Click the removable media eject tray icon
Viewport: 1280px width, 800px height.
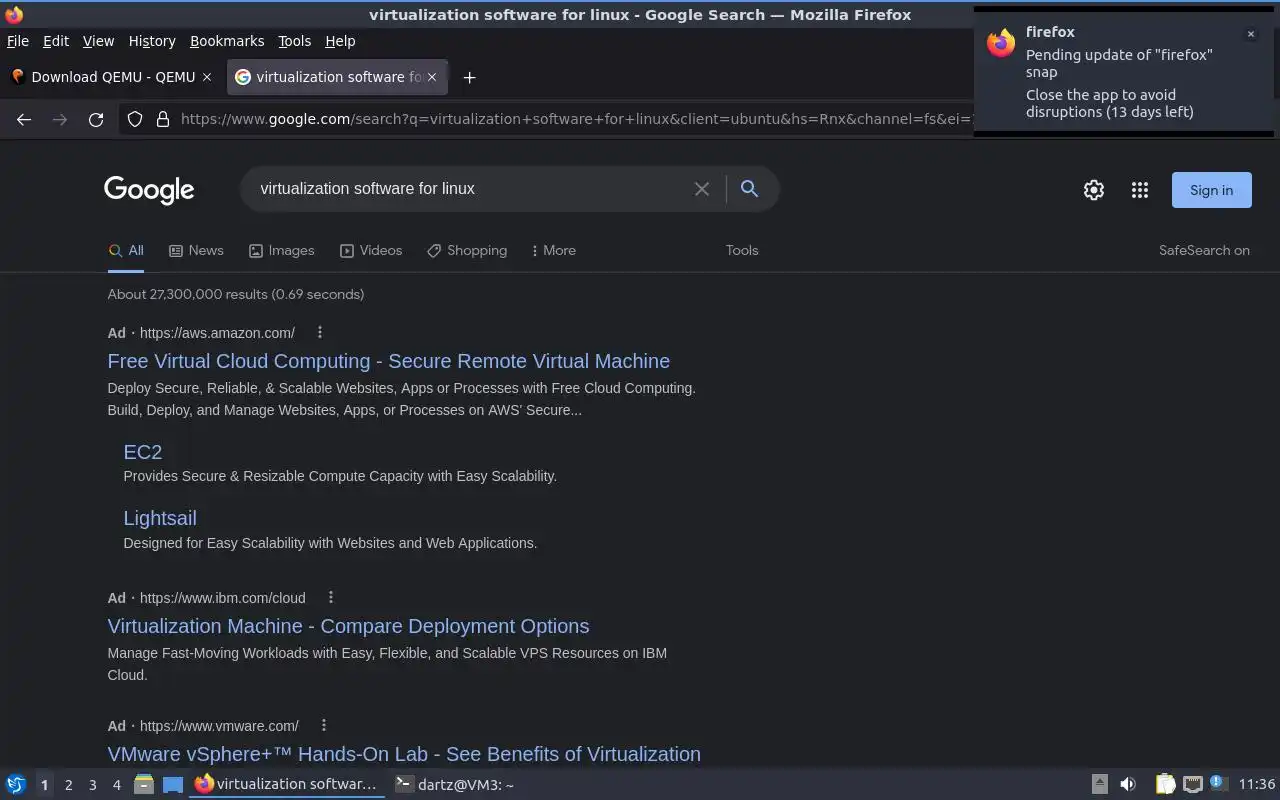pos(1099,785)
